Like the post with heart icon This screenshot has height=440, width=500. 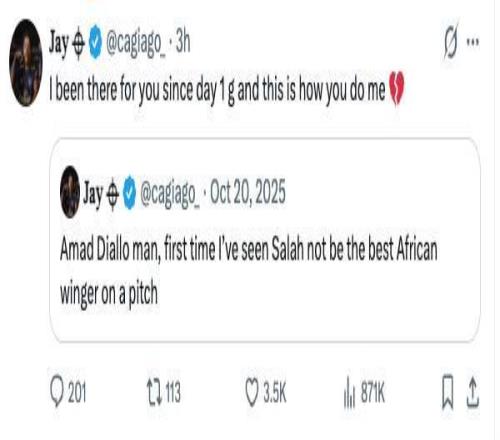click(x=252, y=392)
